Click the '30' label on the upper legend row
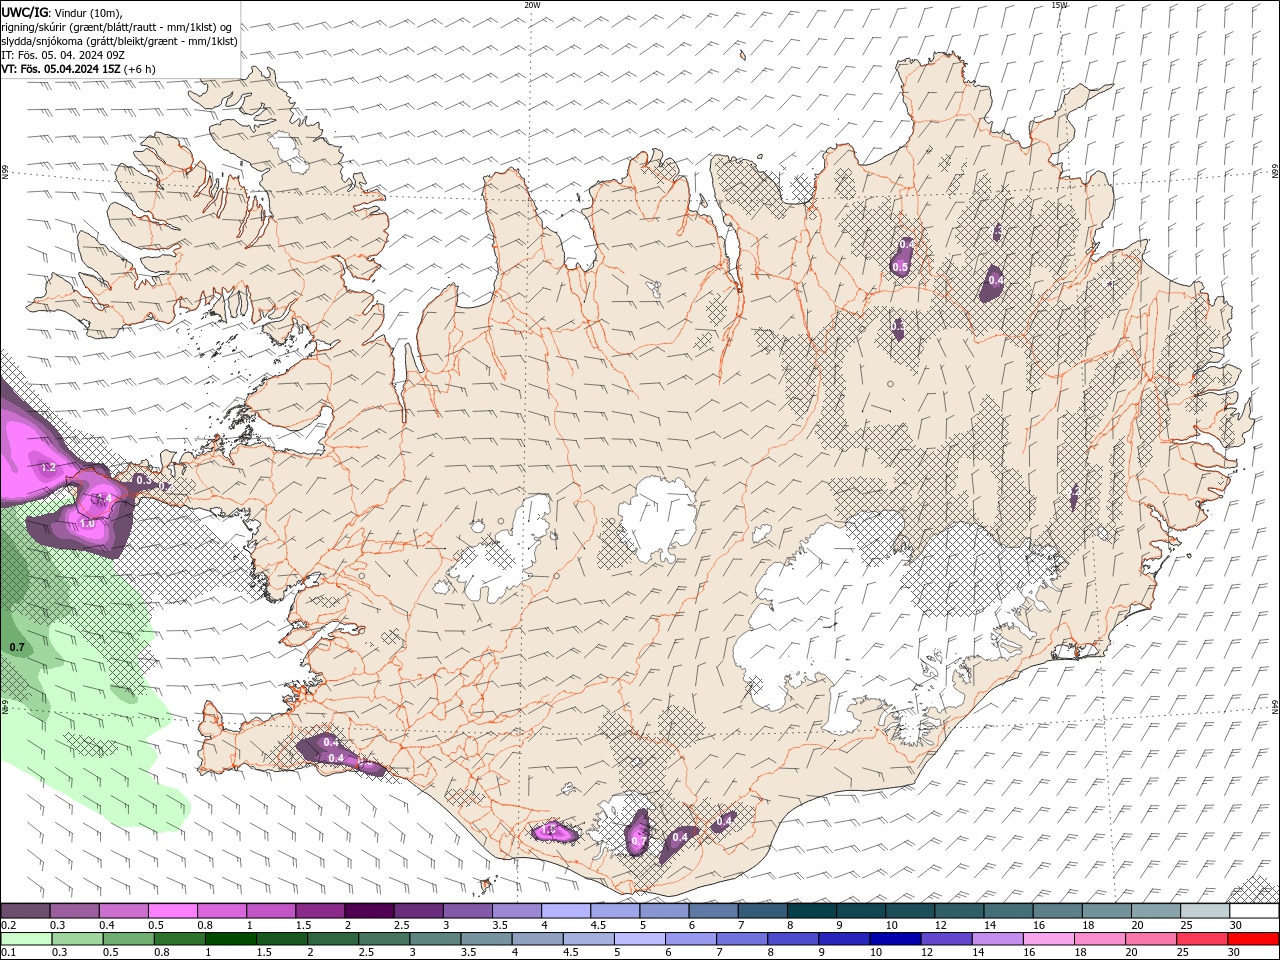Screen dimensions: 1280x960 click(1236, 925)
